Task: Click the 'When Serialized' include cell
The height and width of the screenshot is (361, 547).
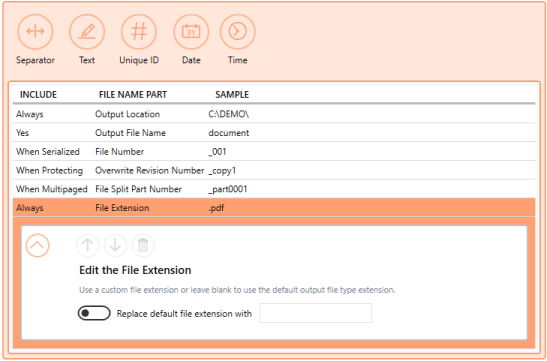Action: (48, 152)
